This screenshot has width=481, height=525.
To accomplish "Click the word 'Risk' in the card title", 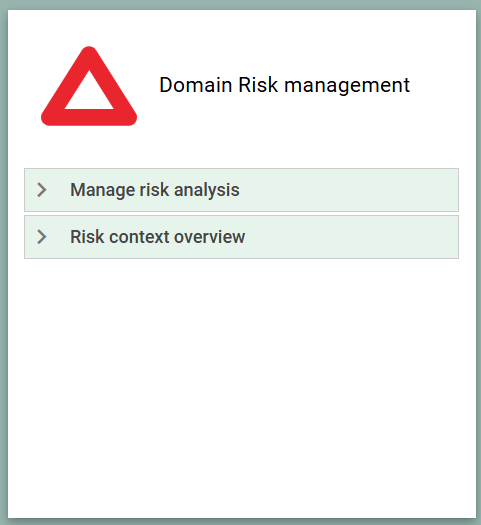I will point(258,84).
